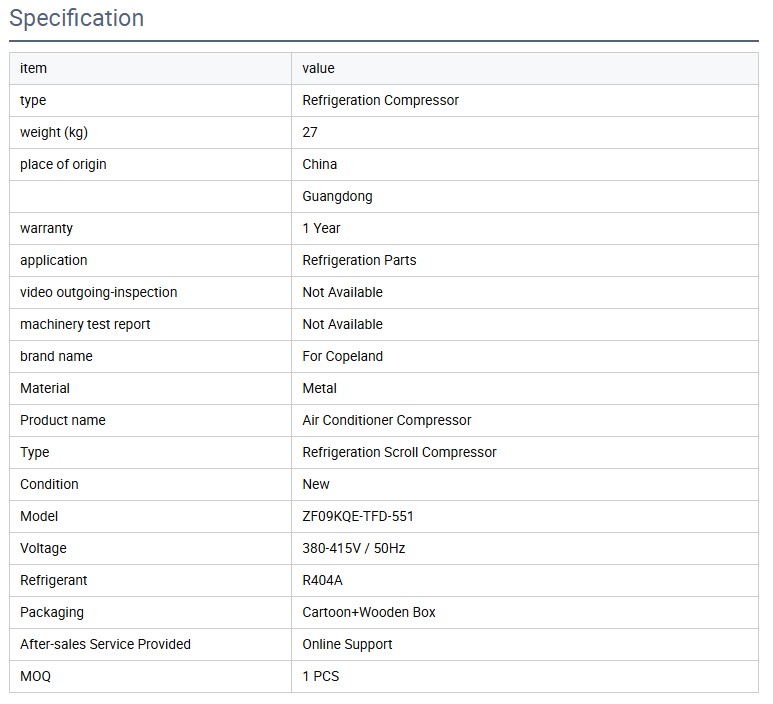Click the 1 Year warranty value
The width and height of the screenshot is (773, 704).
321,228
